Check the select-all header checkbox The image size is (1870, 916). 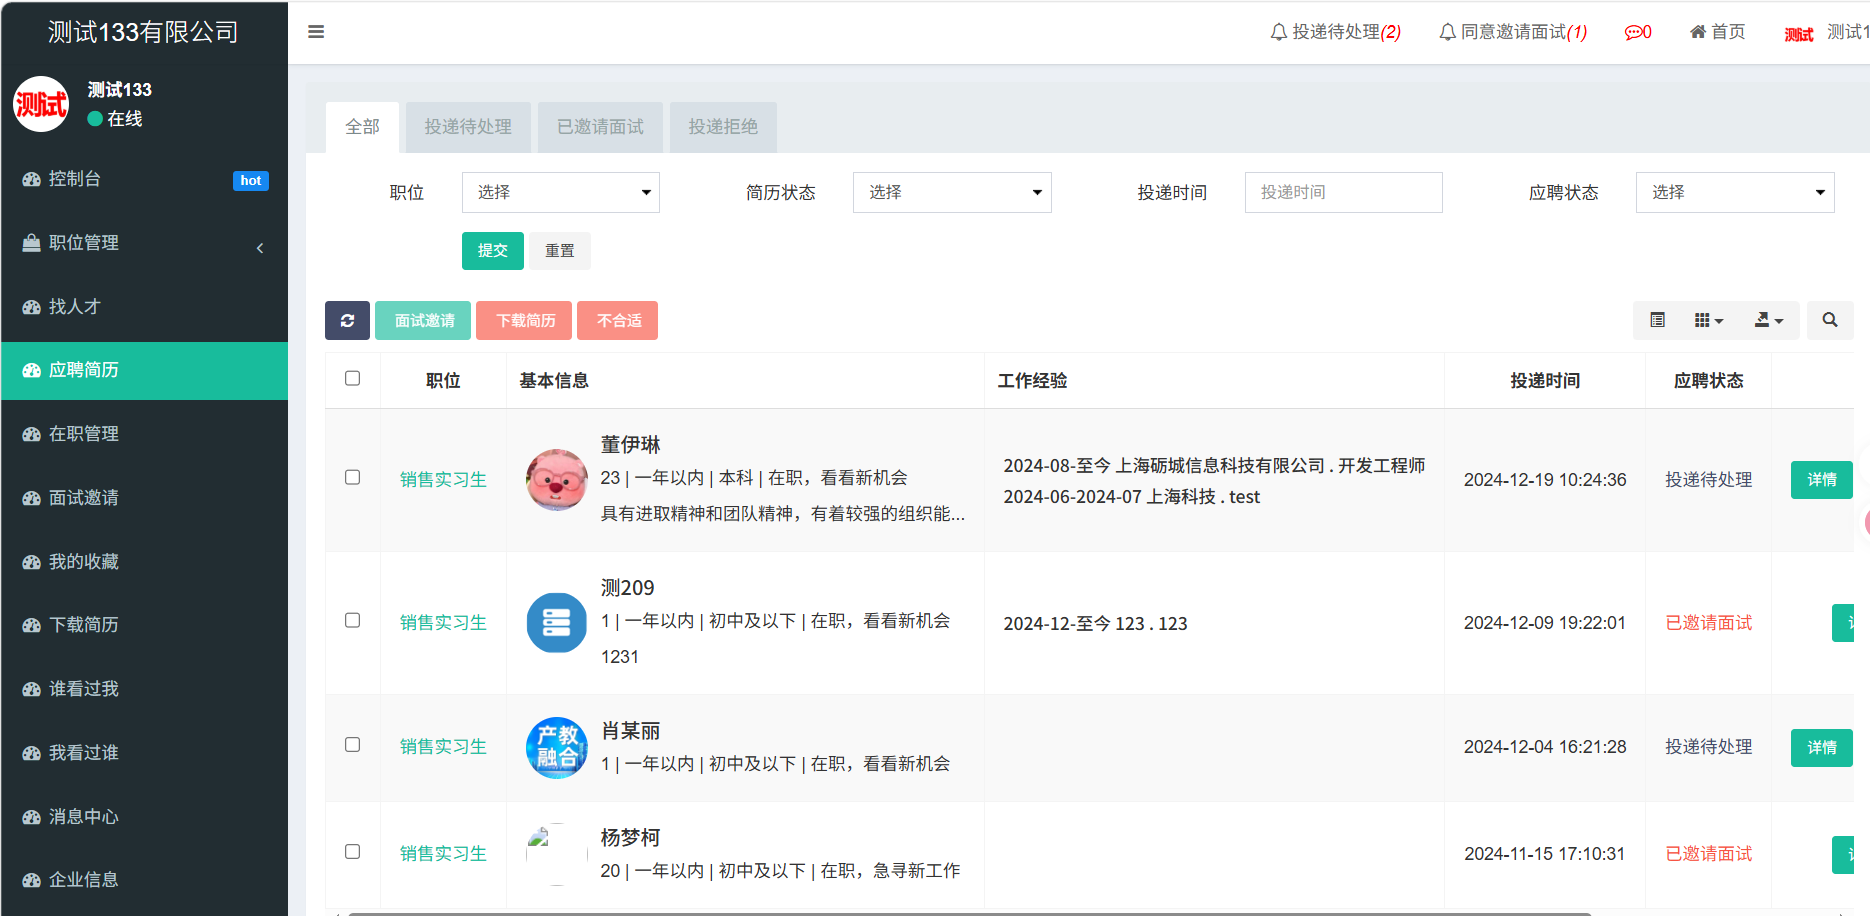click(x=352, y=379)
